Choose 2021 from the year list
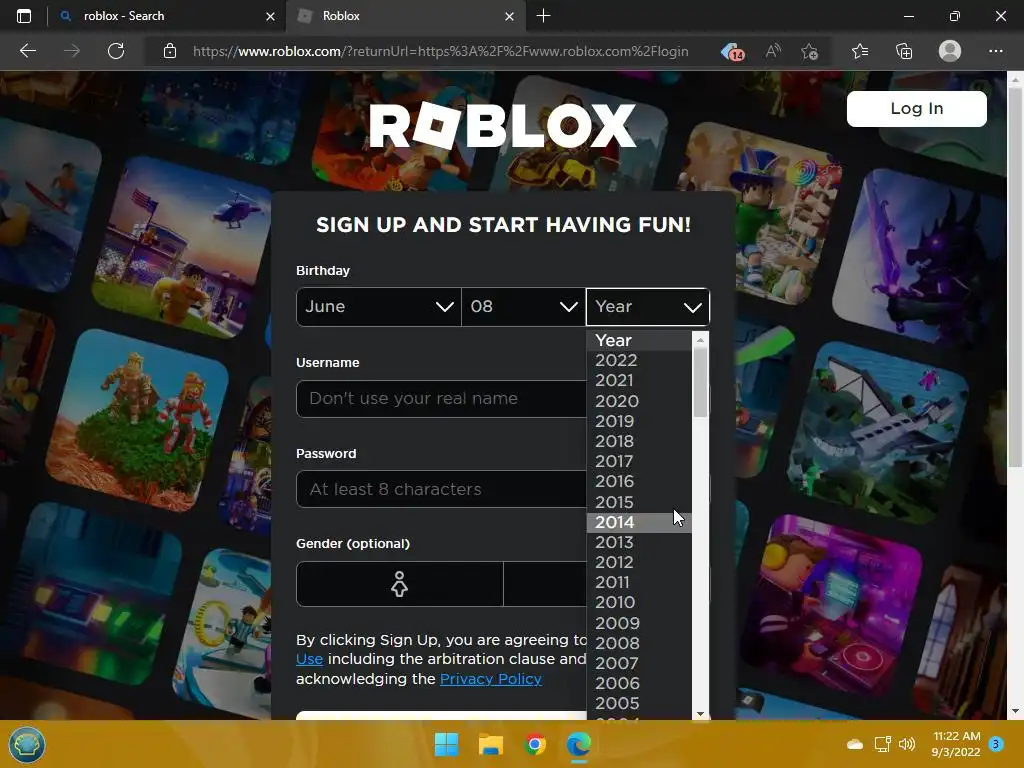This screenshot has width=1024, height=768. (x=639, y=380)
